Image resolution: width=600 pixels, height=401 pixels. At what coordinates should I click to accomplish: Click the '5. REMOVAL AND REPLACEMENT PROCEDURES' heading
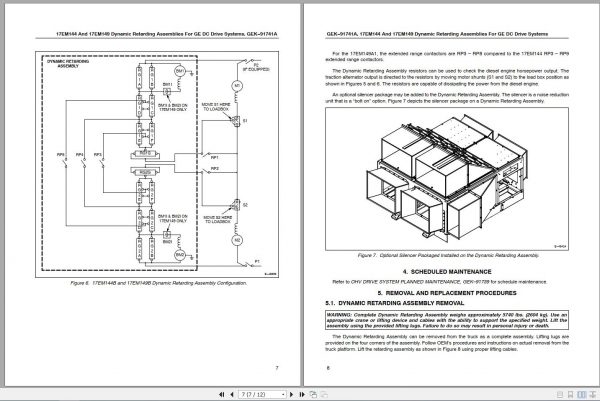(447, 293)
